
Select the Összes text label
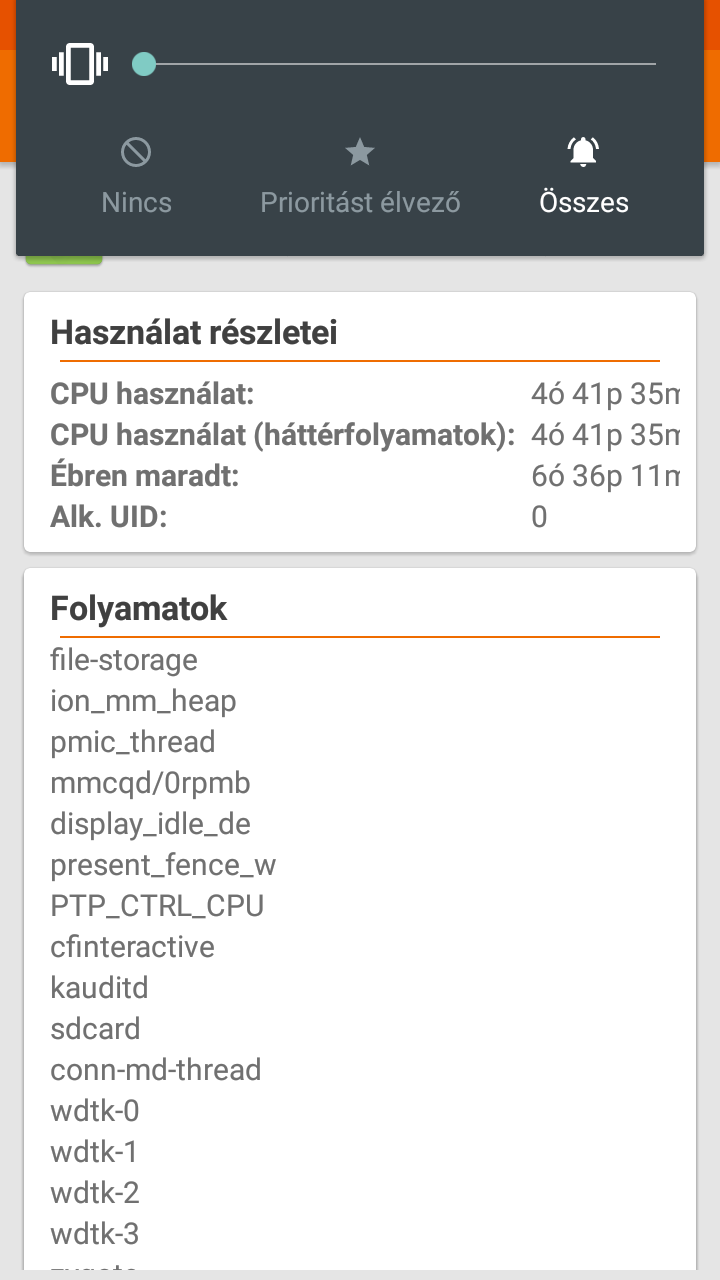click(584, 202)
